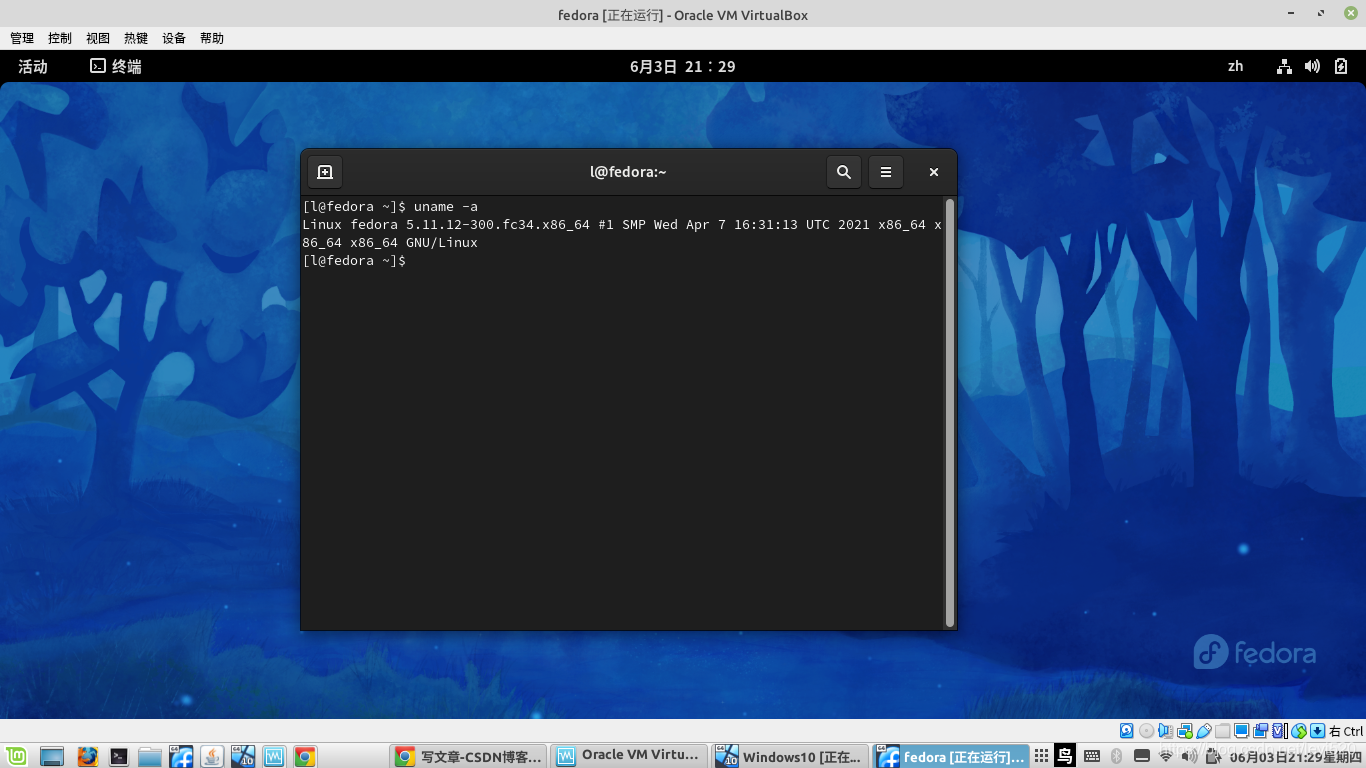Switch to the Oracle VM Virtu... taskbar window
Screen dimensions: 1366x768
629,756
